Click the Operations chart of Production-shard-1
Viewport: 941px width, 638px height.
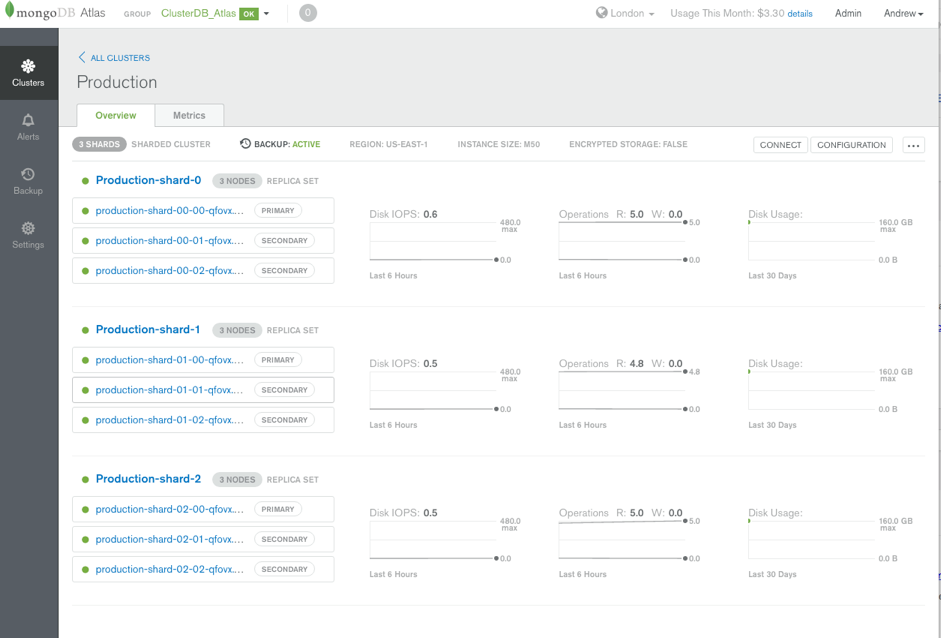click(622, 391)
